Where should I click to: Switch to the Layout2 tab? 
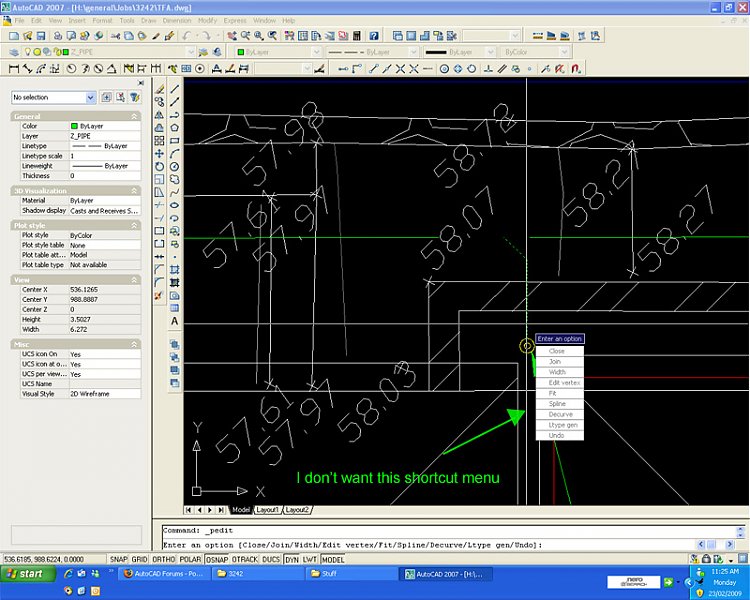tap(297, 510)
